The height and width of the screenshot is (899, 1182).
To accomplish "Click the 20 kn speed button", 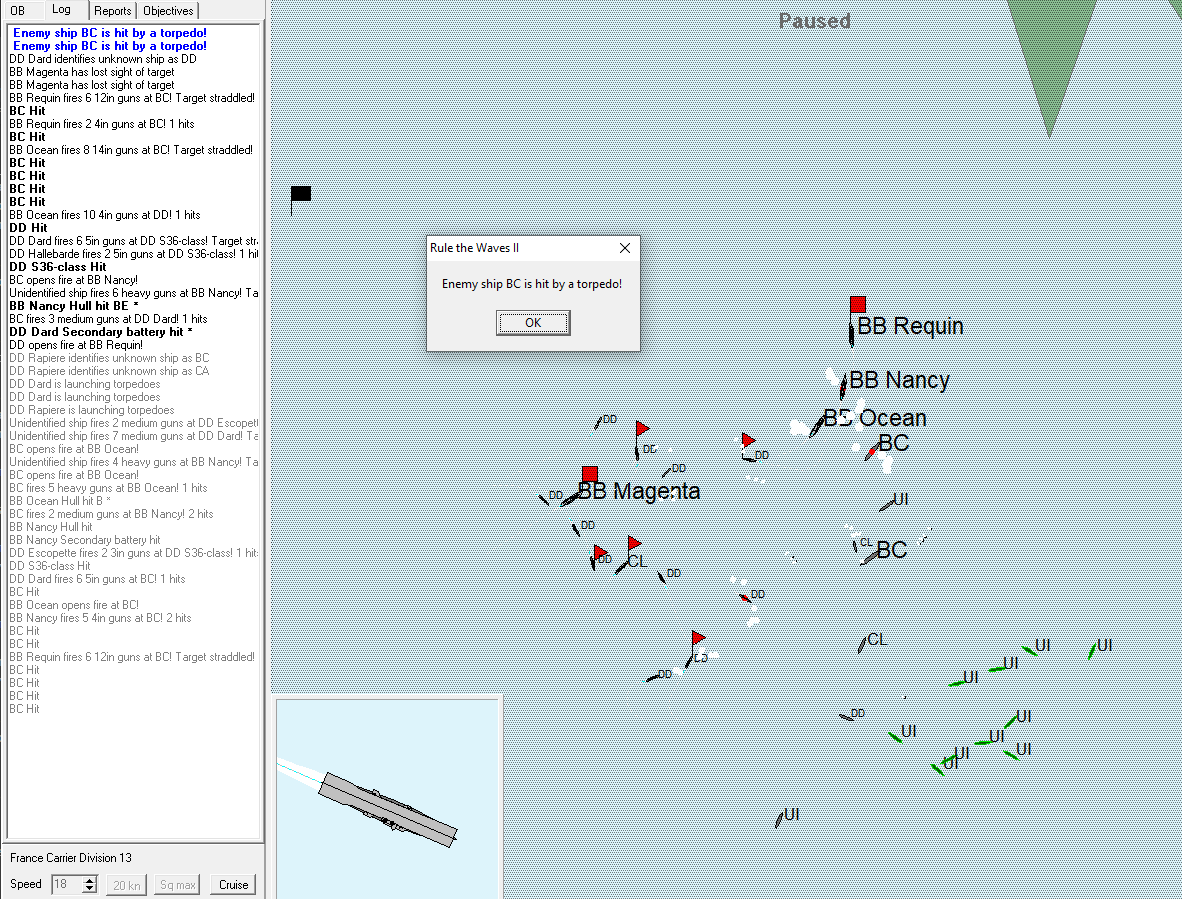I will click(x=127, y=885).
